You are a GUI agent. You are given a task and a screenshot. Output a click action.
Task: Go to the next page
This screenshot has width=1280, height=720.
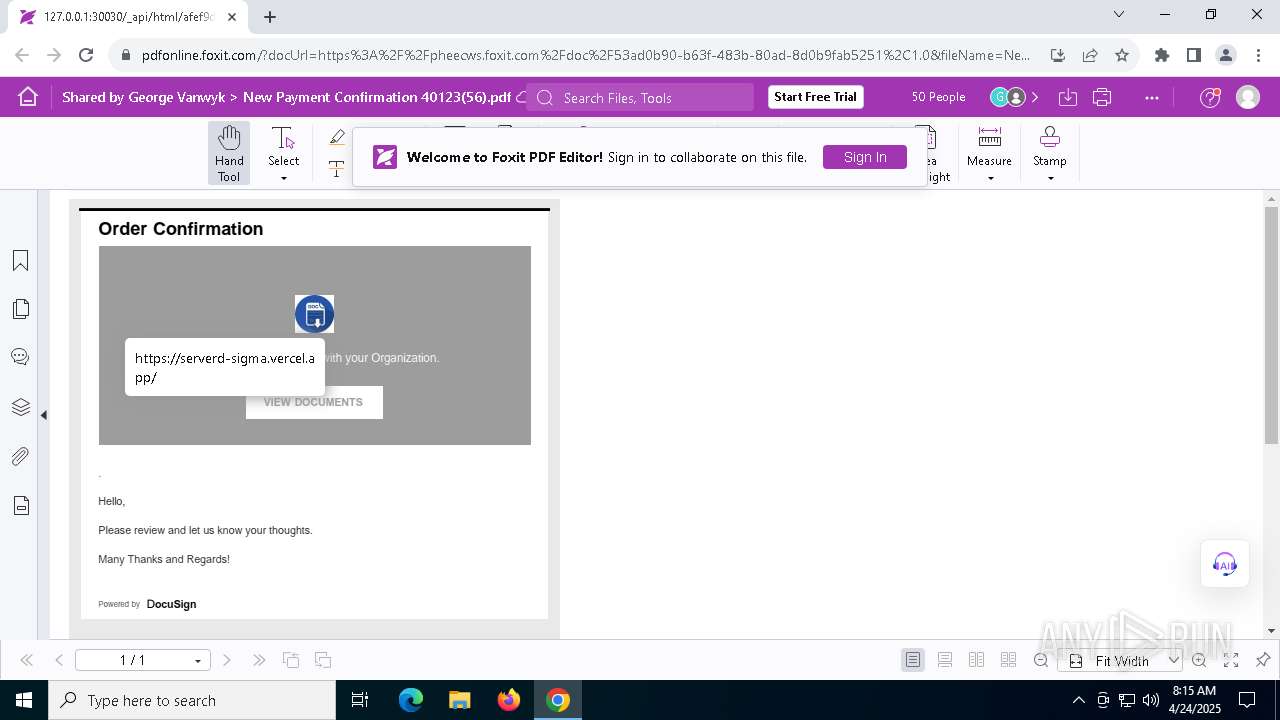227,660
